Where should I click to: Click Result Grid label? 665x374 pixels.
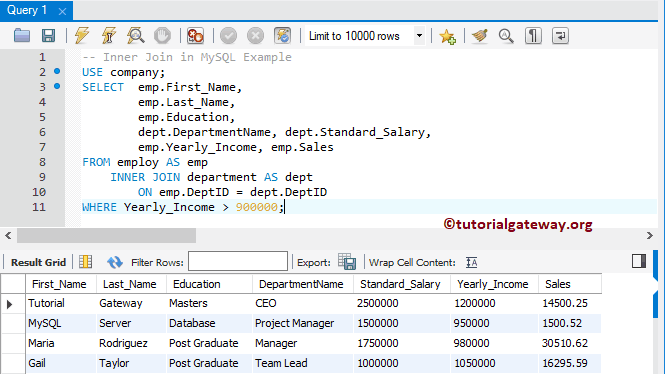click(x=38, y=262)
